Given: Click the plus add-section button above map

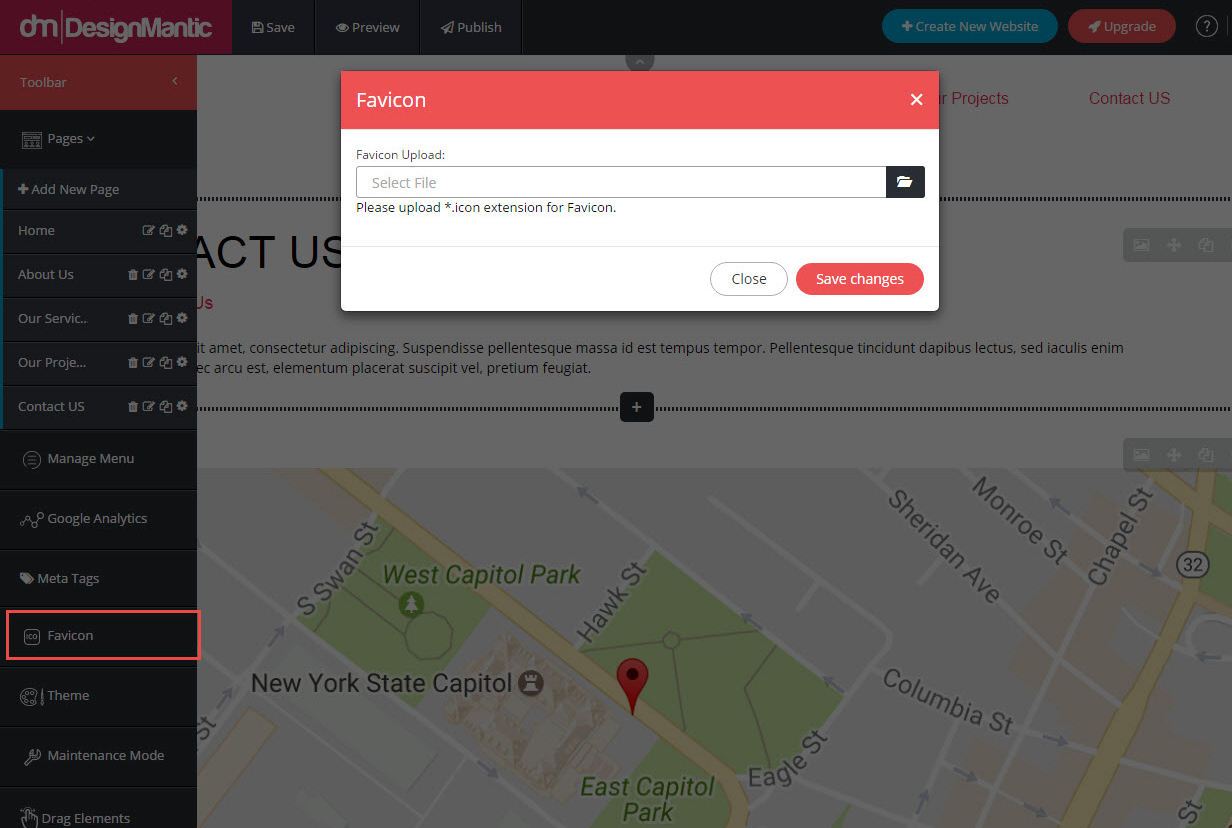Looking at the screenshot, I should pyautogui.click(x=637, y=407).
